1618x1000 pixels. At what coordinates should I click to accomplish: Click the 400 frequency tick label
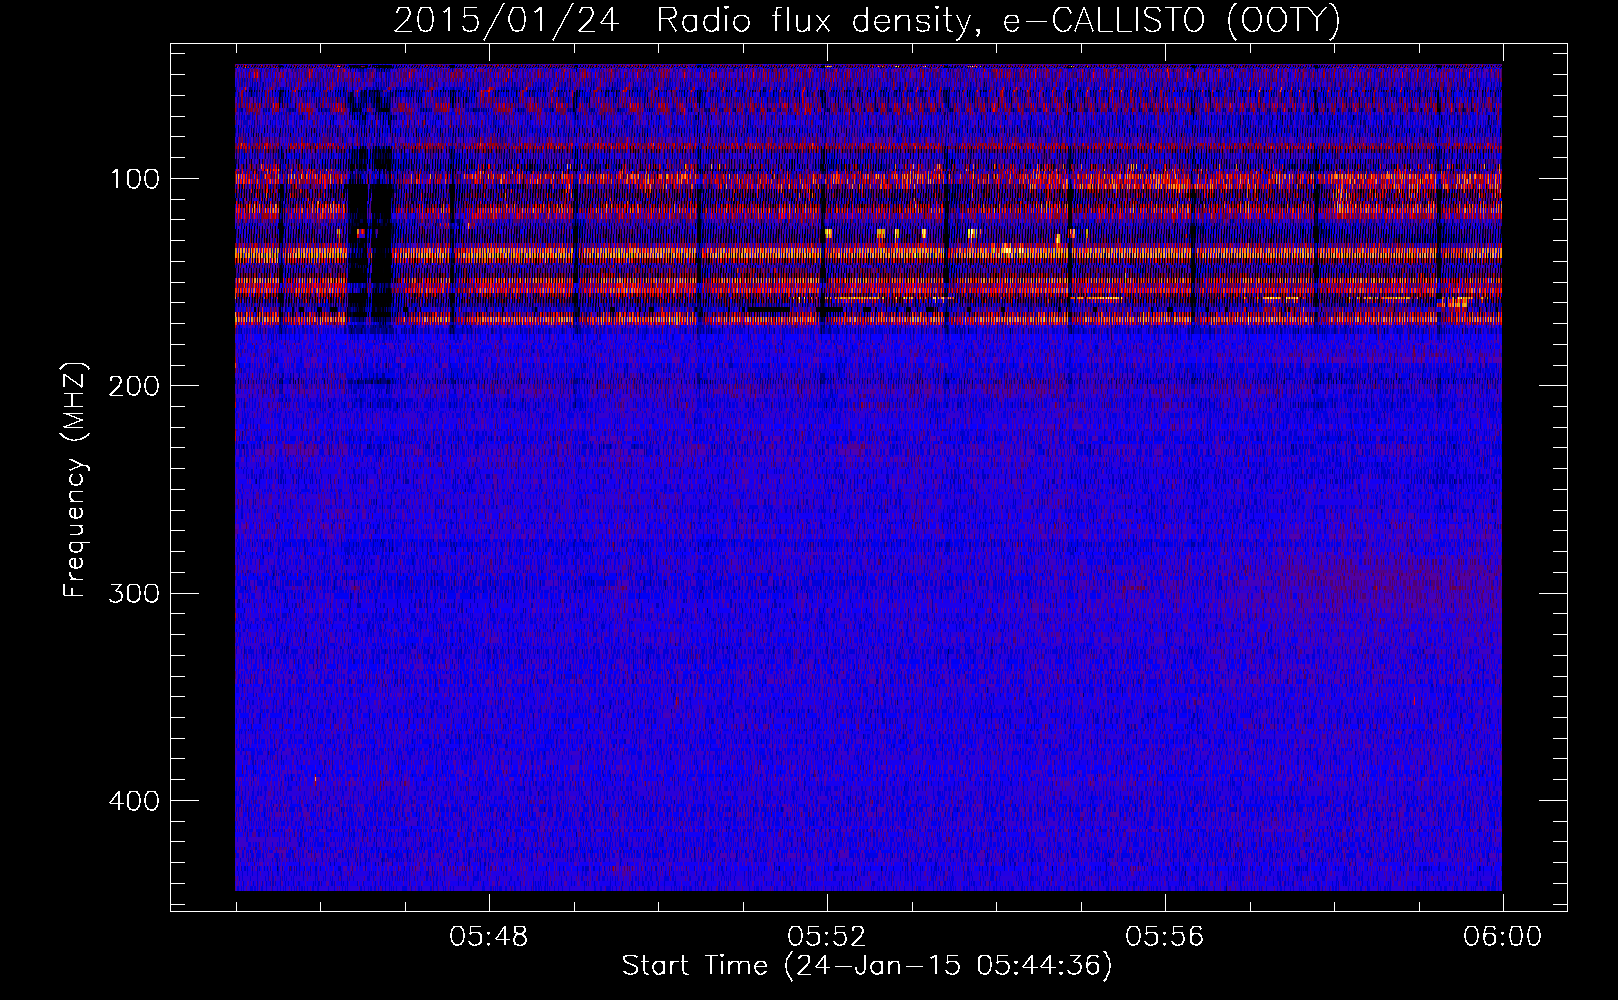tap(134, 800)
